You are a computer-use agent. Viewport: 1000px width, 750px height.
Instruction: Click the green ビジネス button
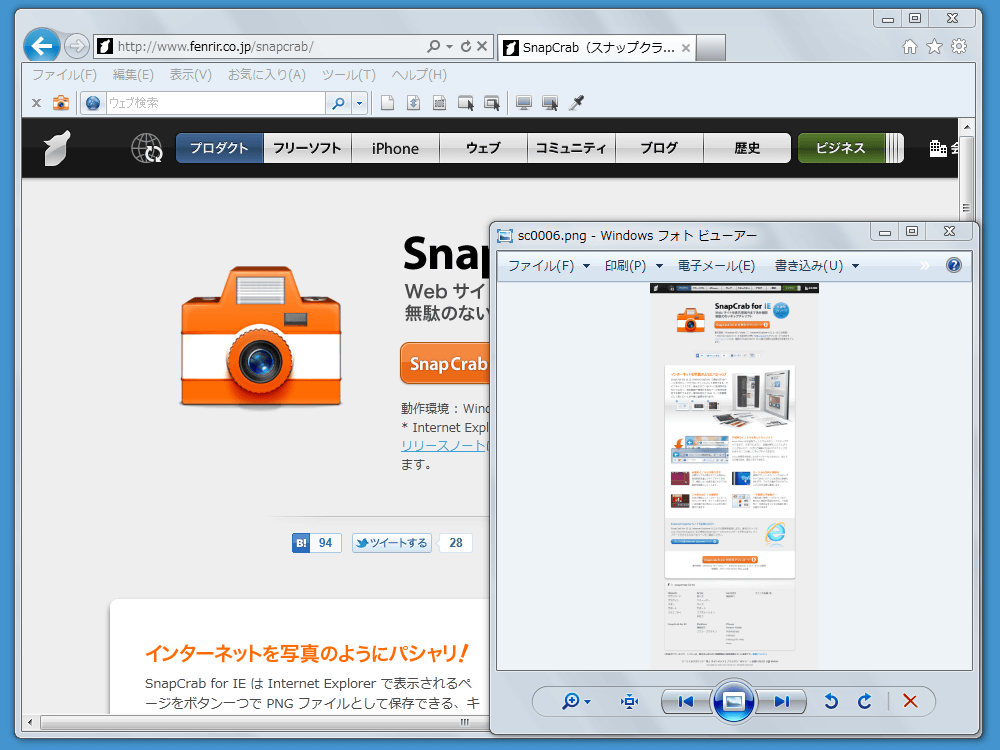tap(850, 148)
